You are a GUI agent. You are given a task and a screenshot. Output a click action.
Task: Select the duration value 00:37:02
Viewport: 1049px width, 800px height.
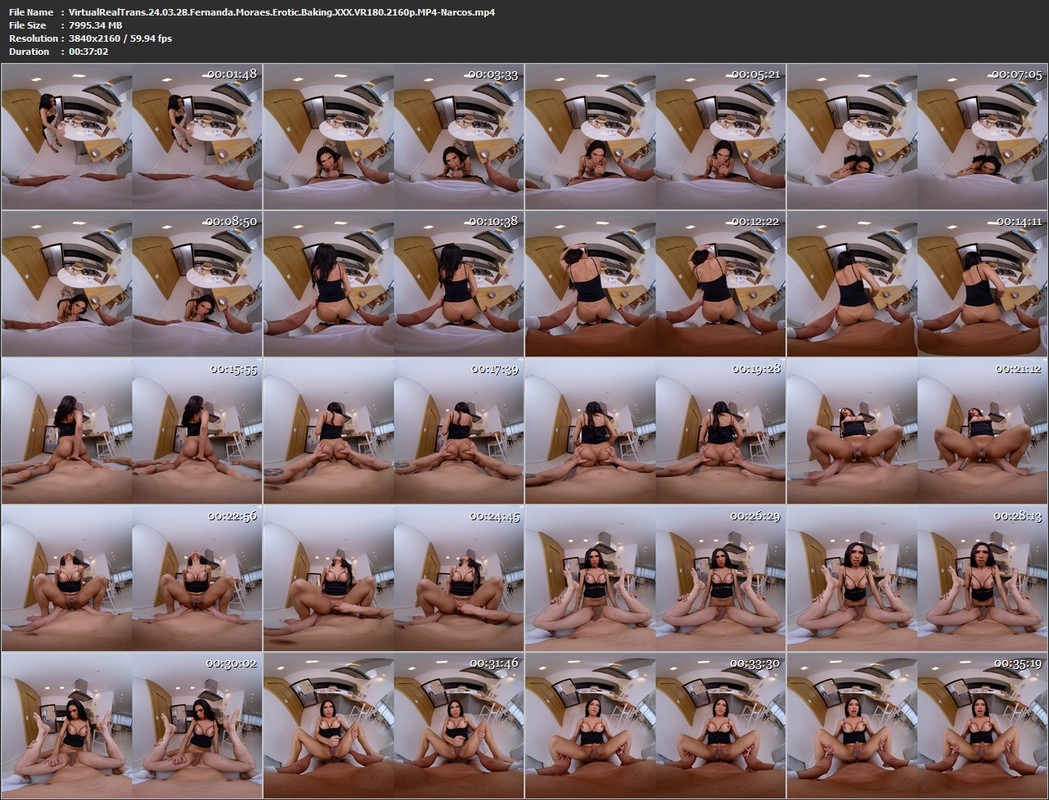pyautogui.click(x=88, y=52)
